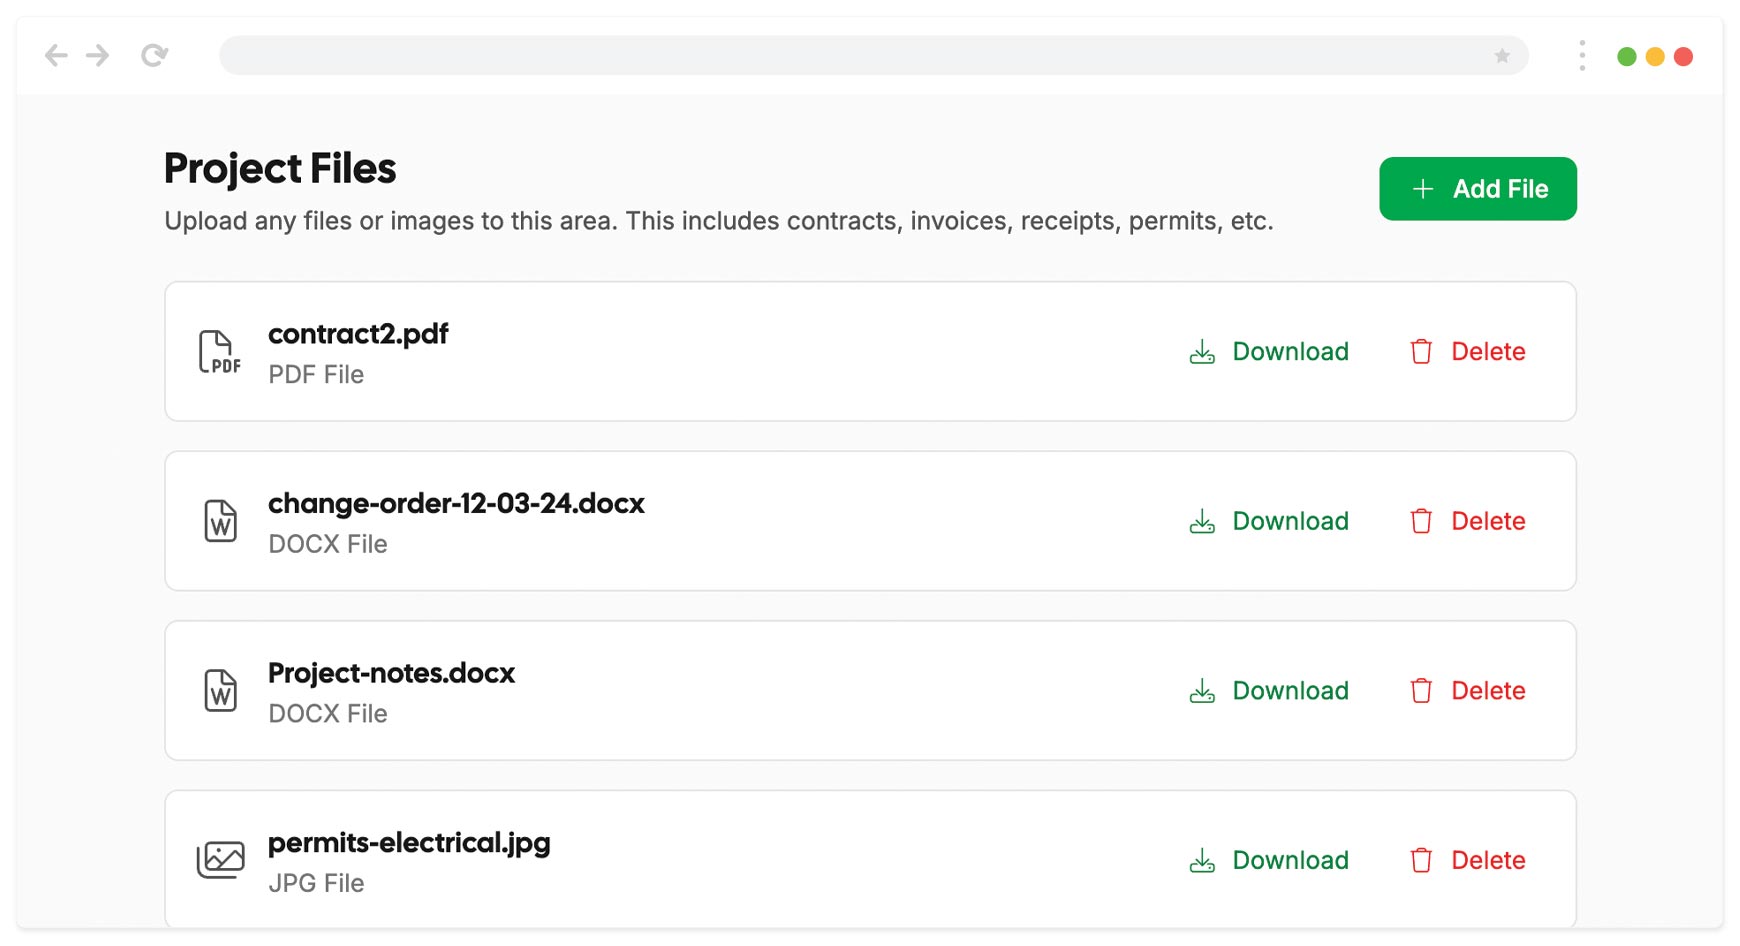Click the bookmark star in the address bar

coord(1502,56)
